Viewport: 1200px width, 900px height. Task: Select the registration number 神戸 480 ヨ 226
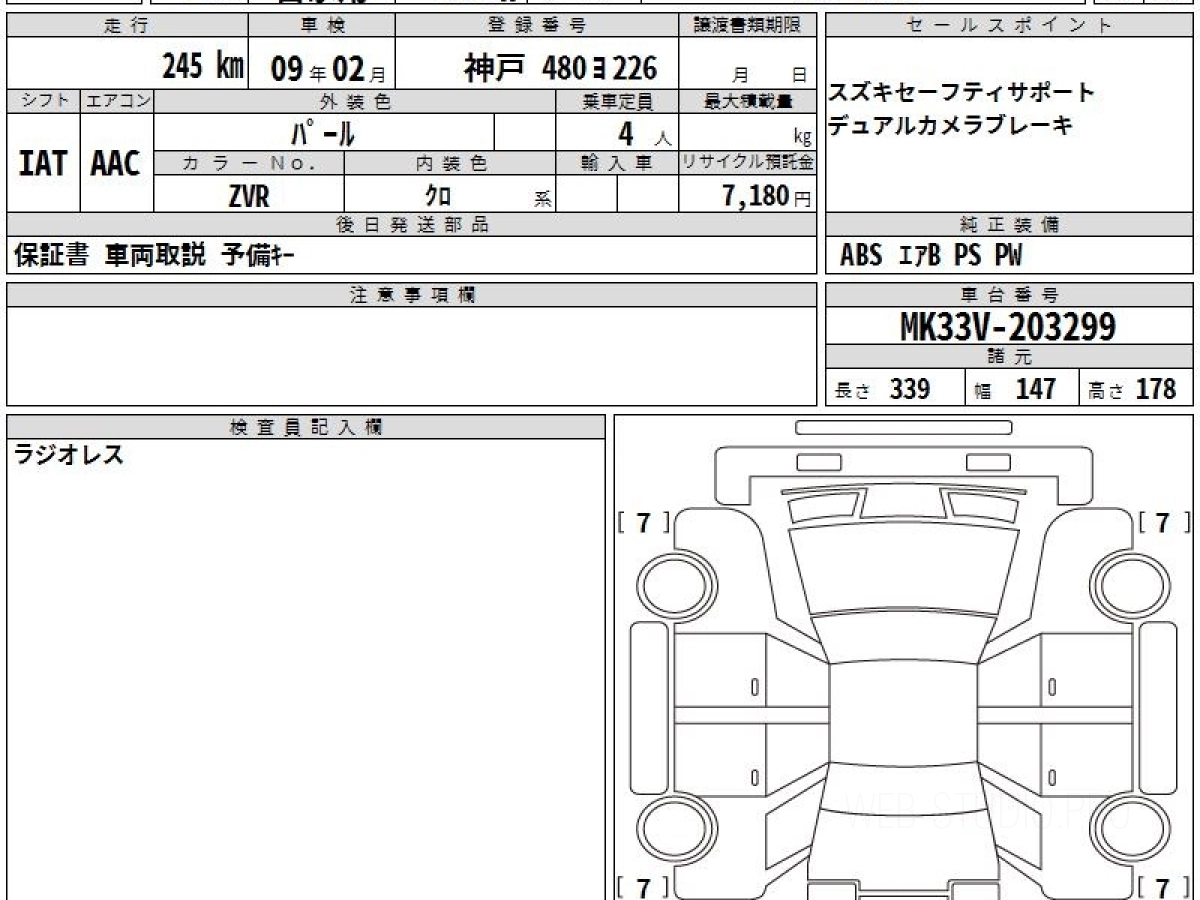click(x=561, y=68)
